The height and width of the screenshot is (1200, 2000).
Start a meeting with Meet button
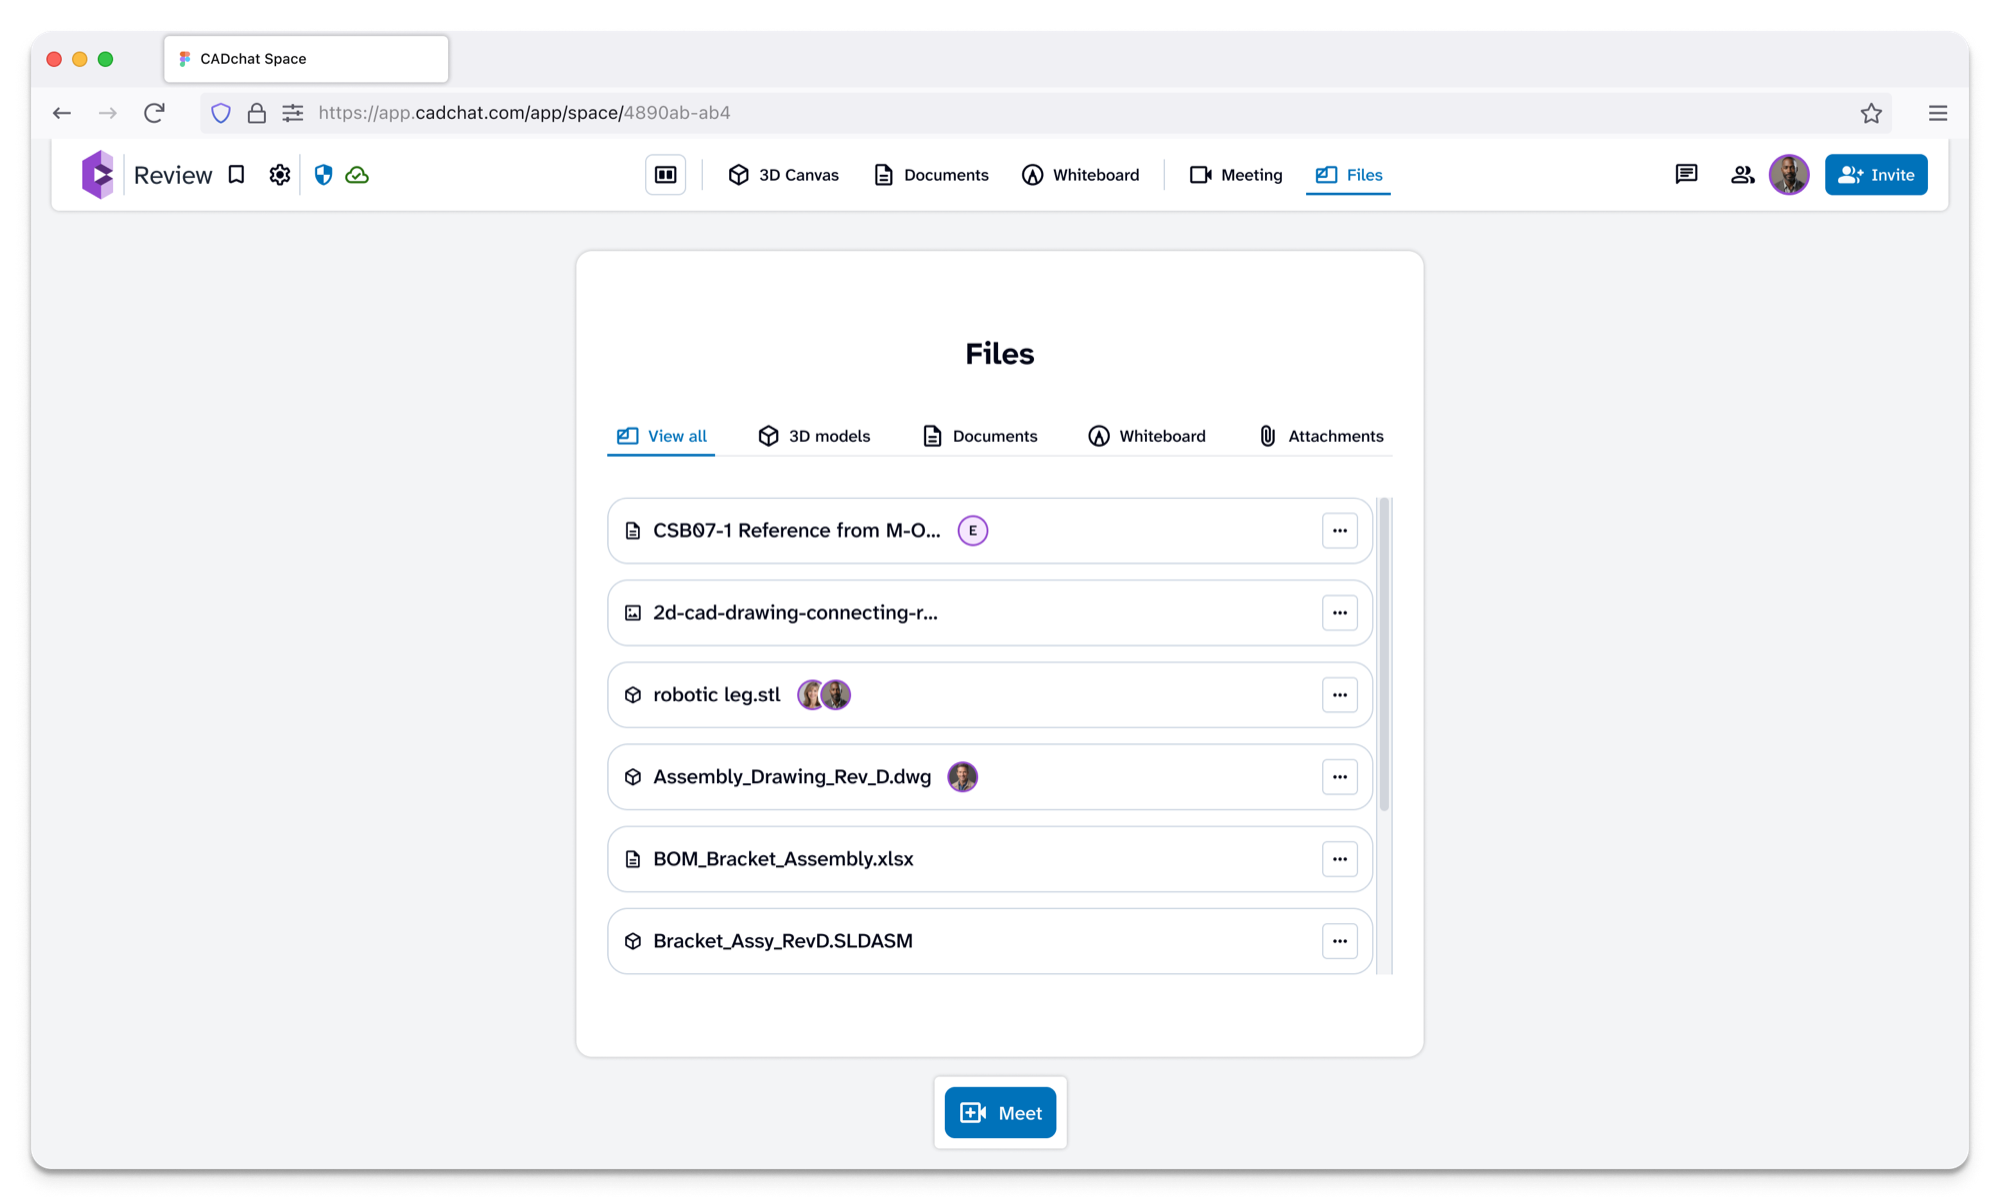tap(1000, 1113)
